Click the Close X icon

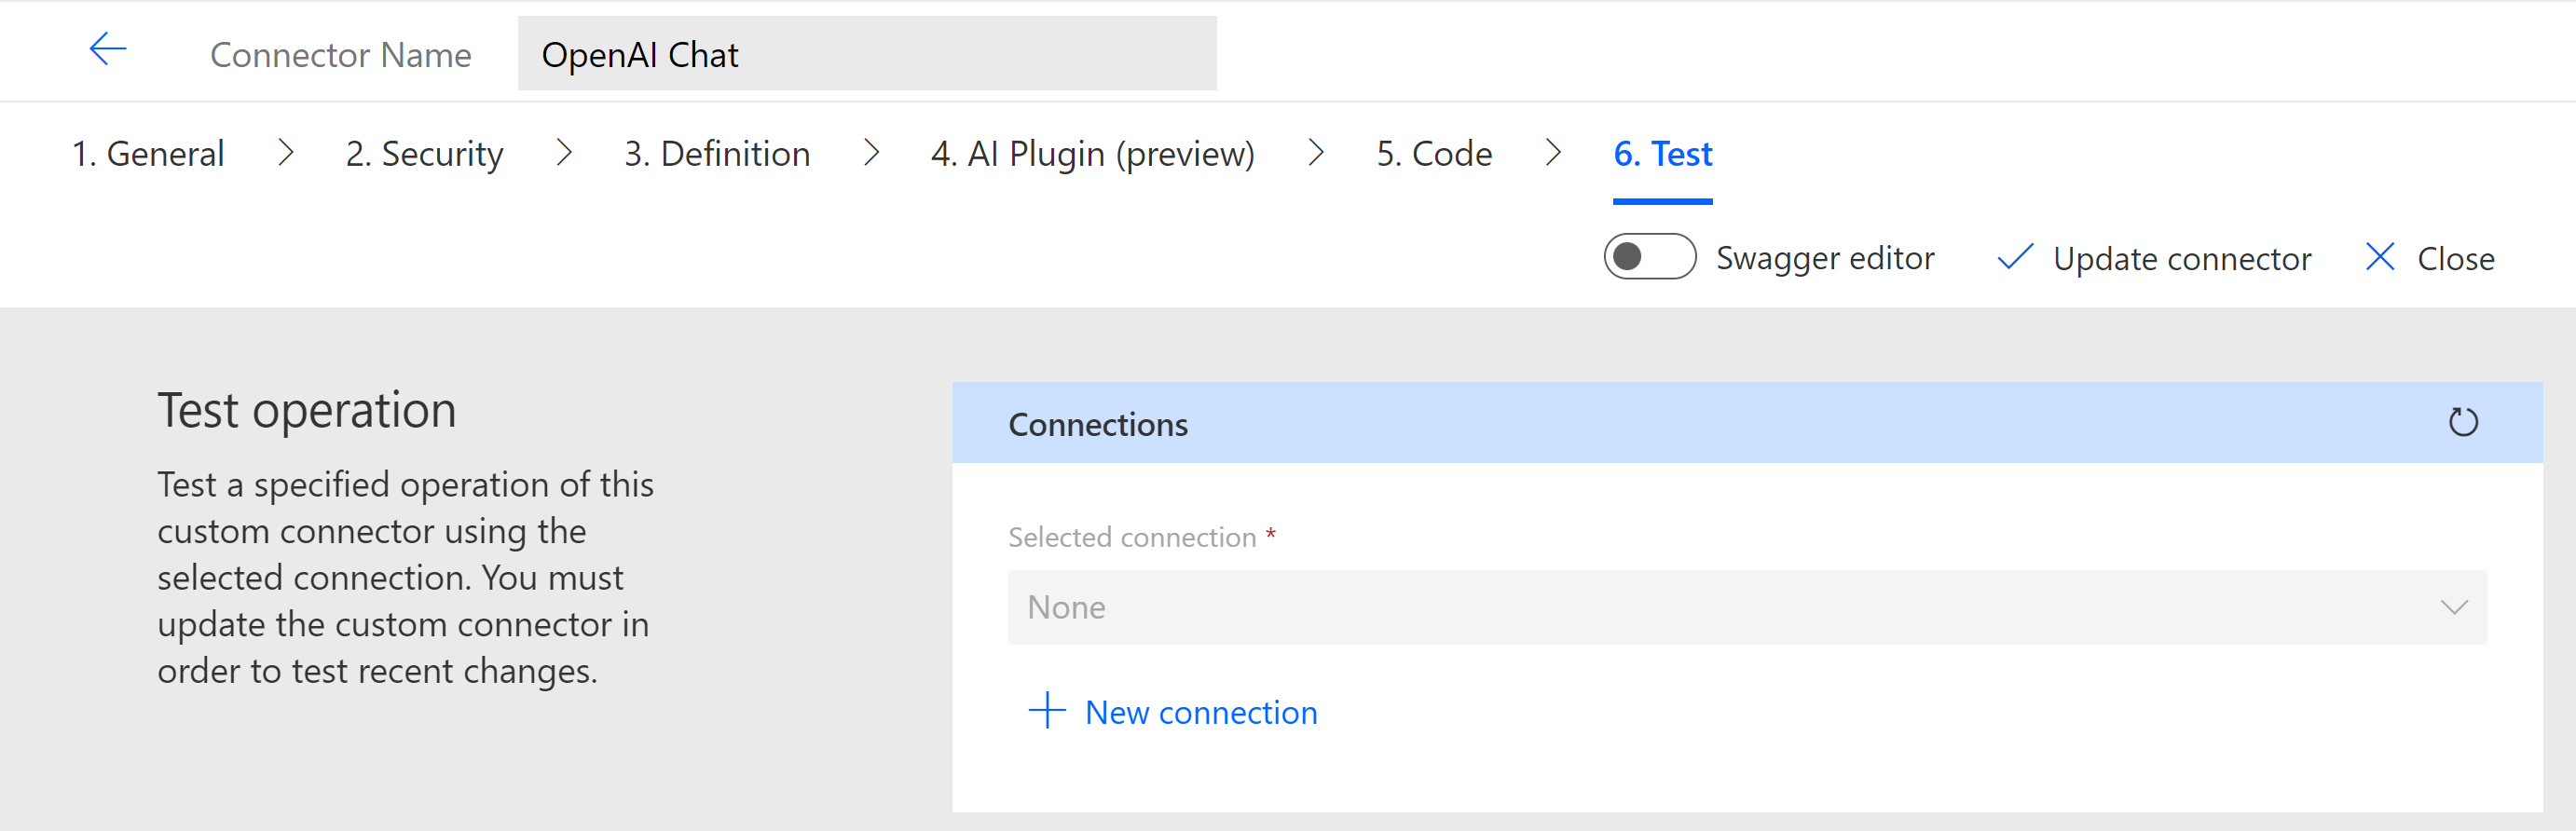coord(2380,257)
